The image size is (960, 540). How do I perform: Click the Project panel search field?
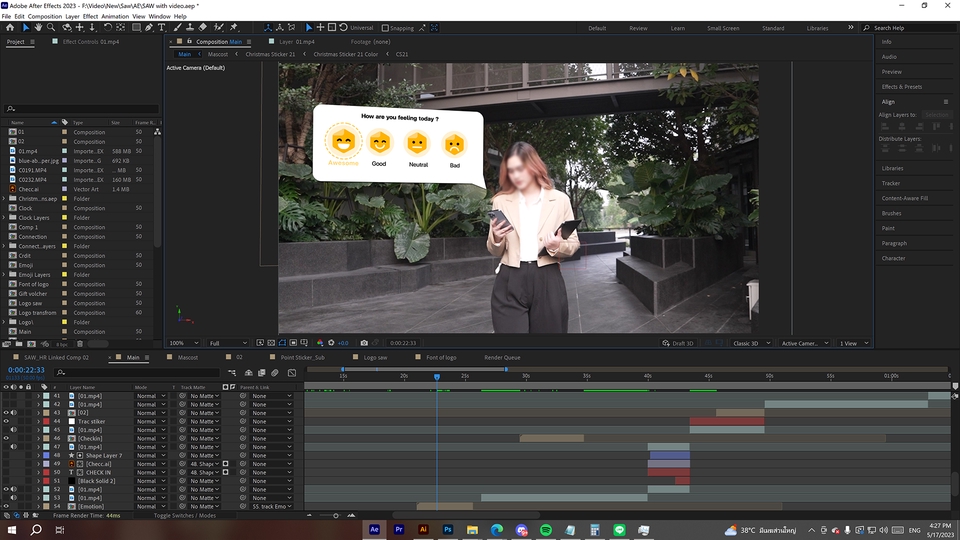[x=82, y=108]
